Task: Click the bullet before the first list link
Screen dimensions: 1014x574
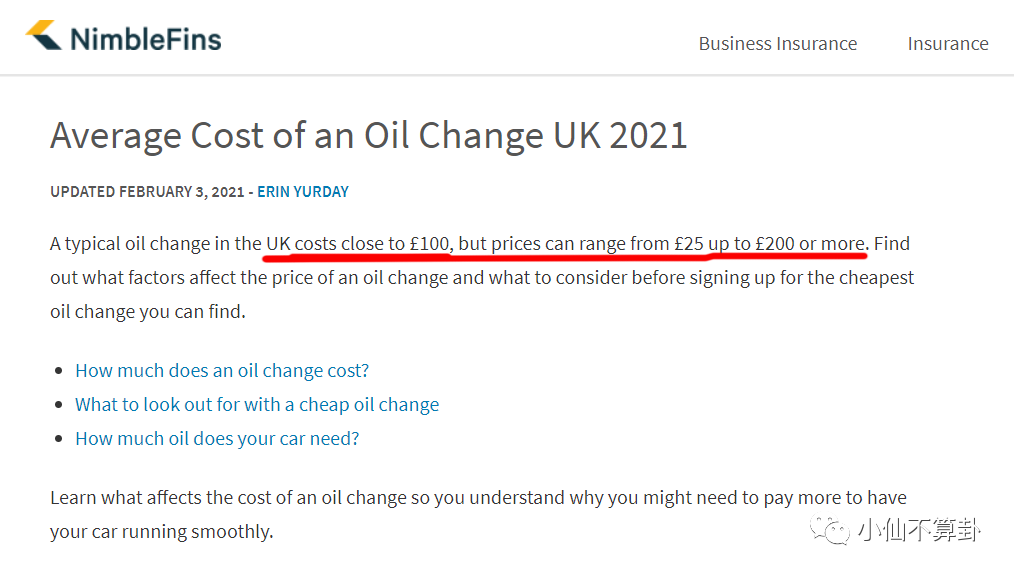Action: click(x=60, y=372)
